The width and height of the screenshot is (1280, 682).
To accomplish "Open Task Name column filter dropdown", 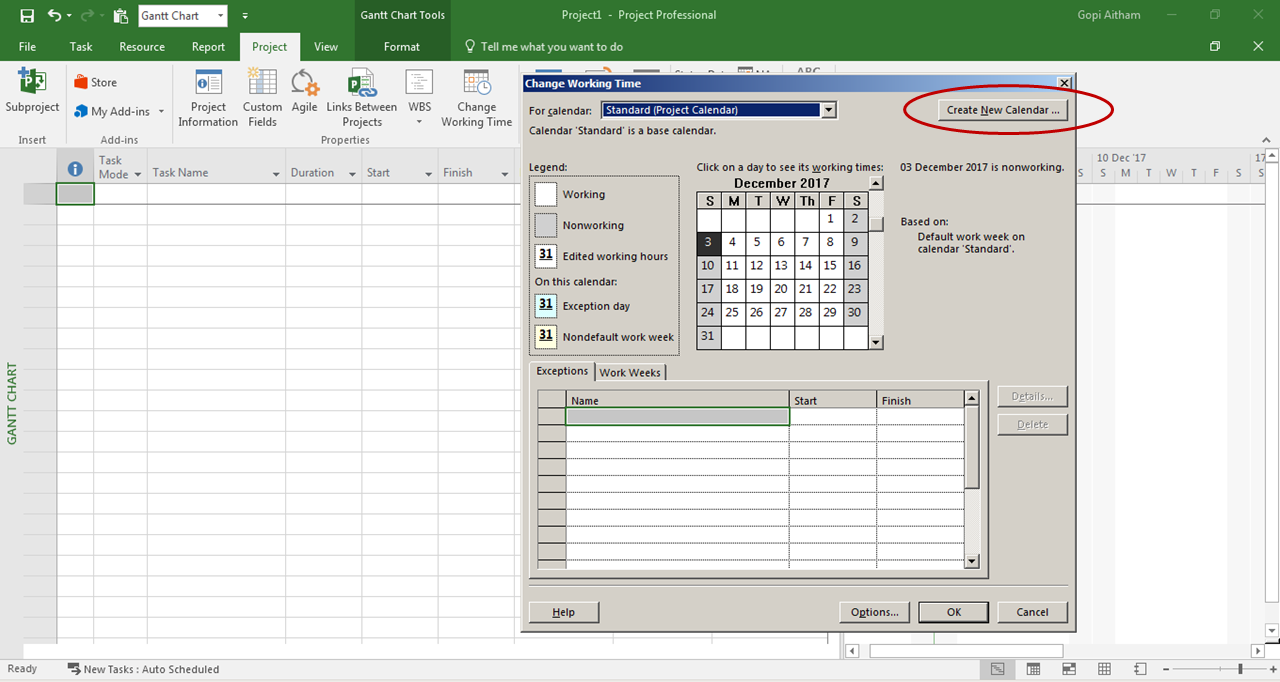I will click(276, 174).
